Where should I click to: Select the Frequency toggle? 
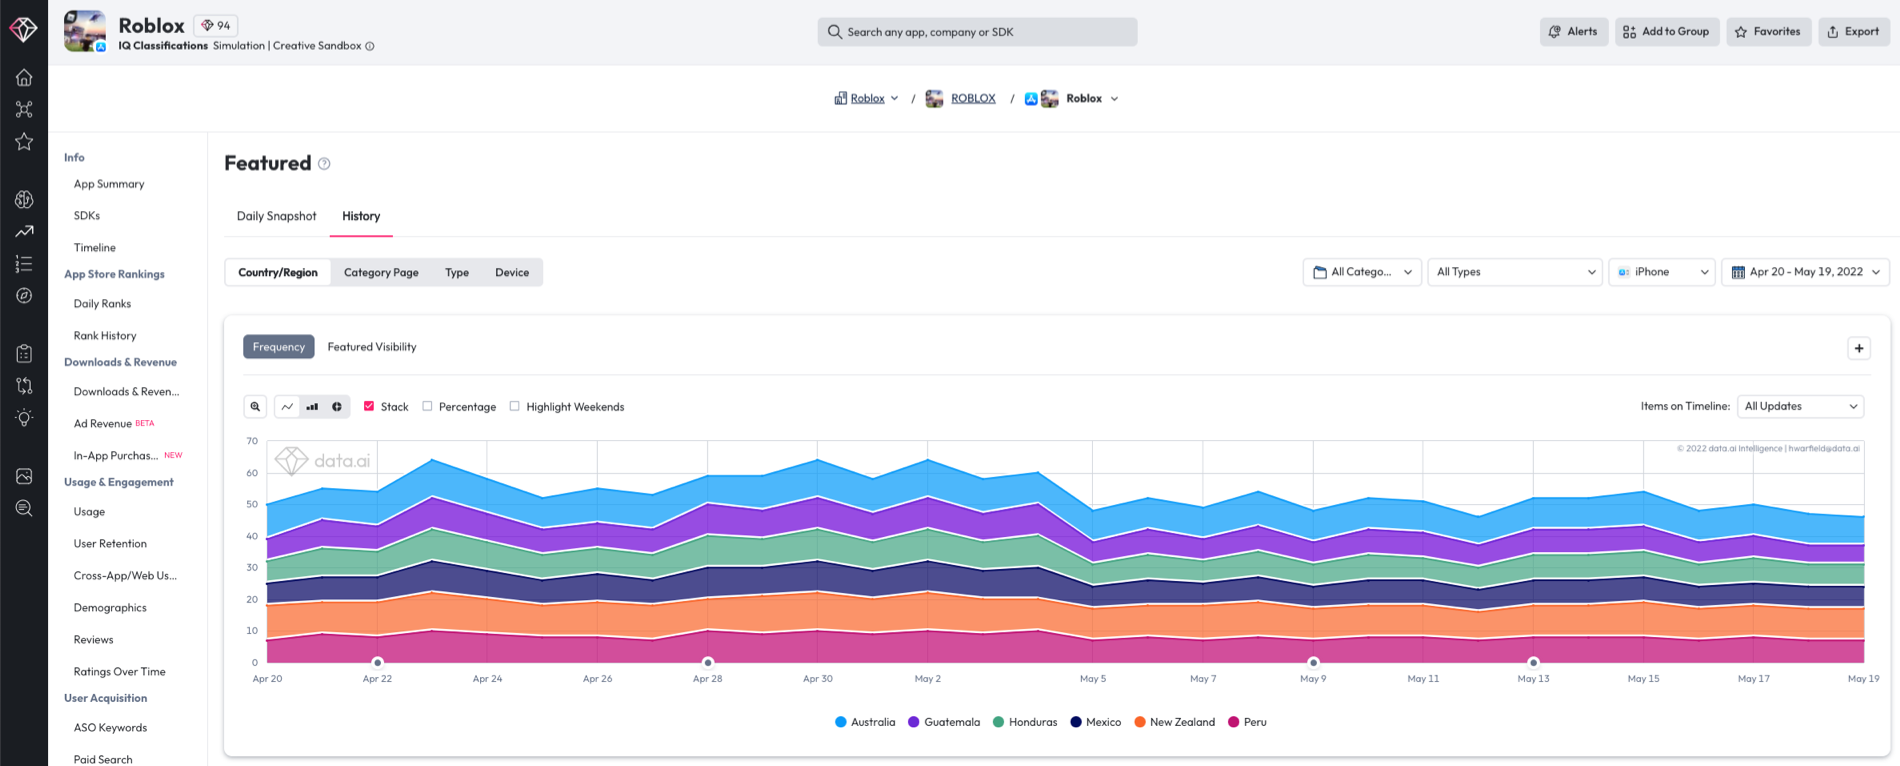pyautogui.click(x=279, y=347)
